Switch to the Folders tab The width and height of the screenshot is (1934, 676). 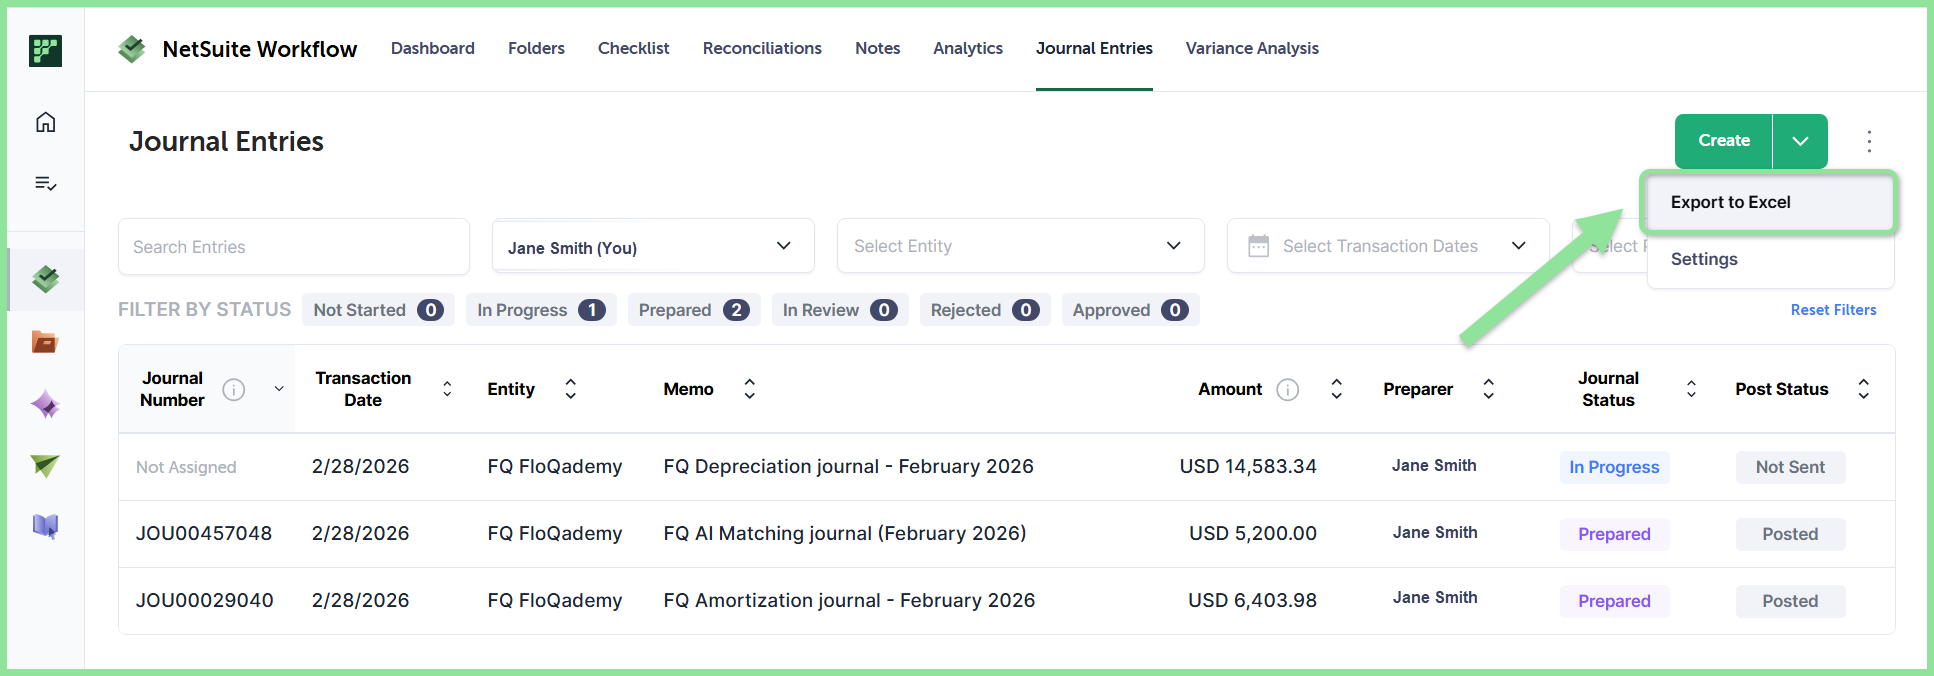536,48
